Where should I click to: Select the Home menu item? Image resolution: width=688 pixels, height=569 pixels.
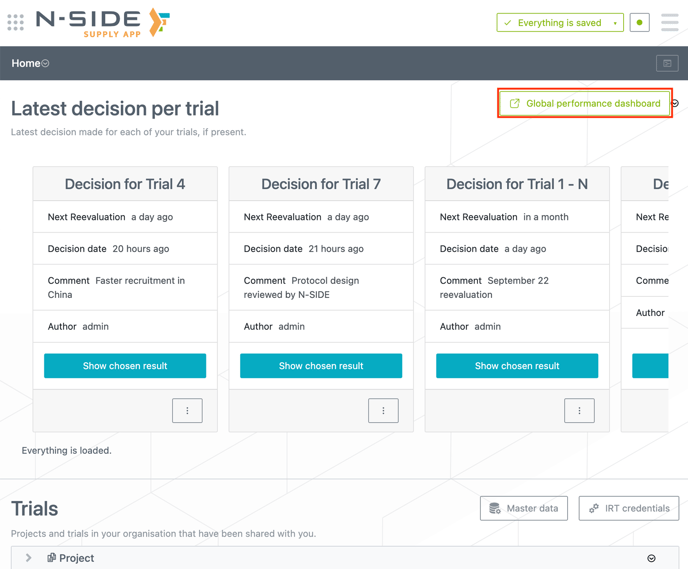[25, 63]
